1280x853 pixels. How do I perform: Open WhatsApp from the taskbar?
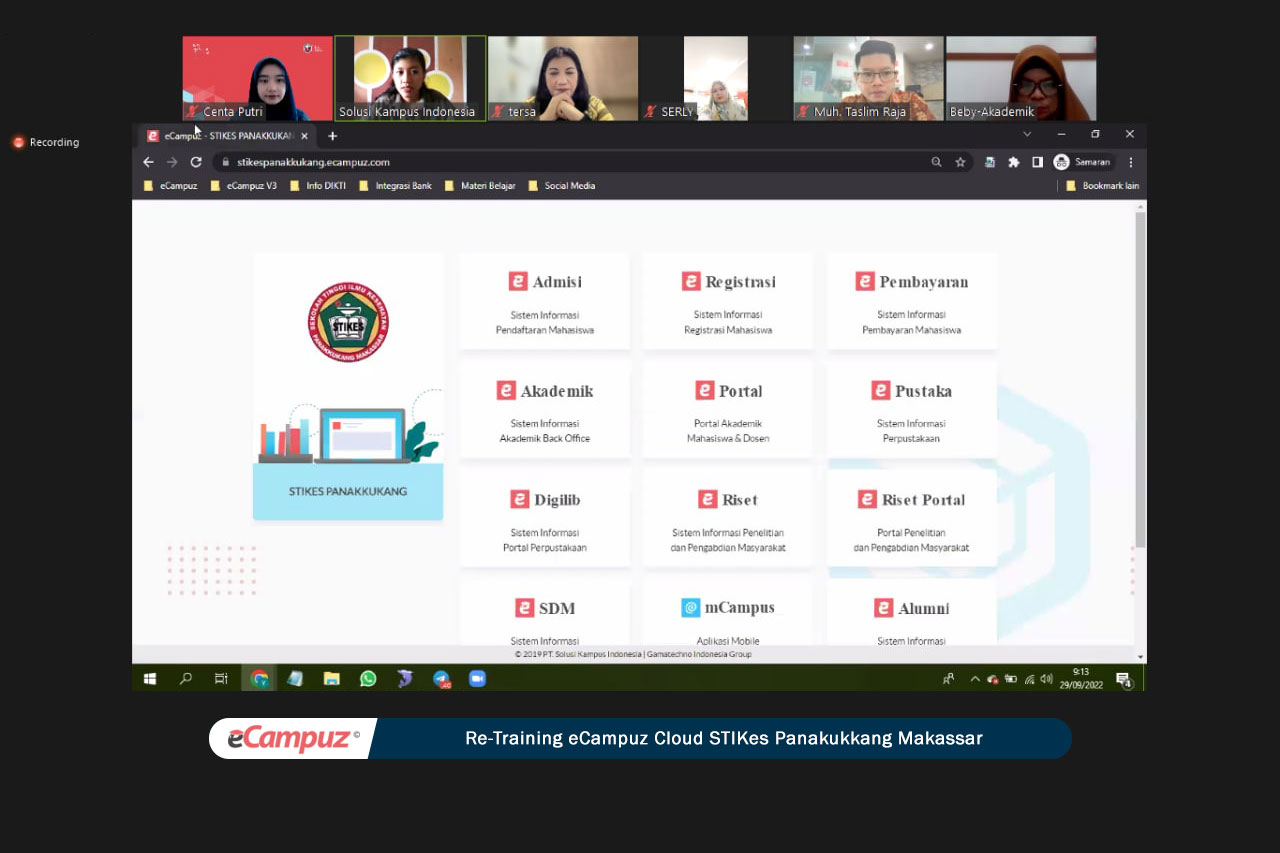(368, 678)
